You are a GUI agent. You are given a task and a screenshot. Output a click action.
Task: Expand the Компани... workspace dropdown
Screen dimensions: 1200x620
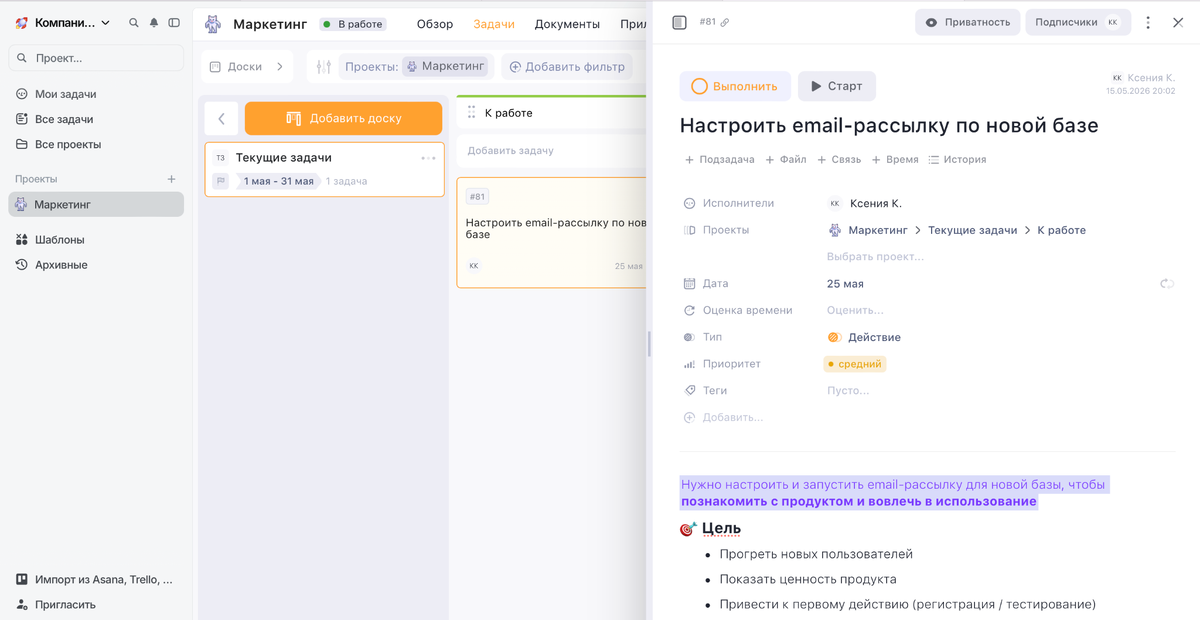(63, 23)
